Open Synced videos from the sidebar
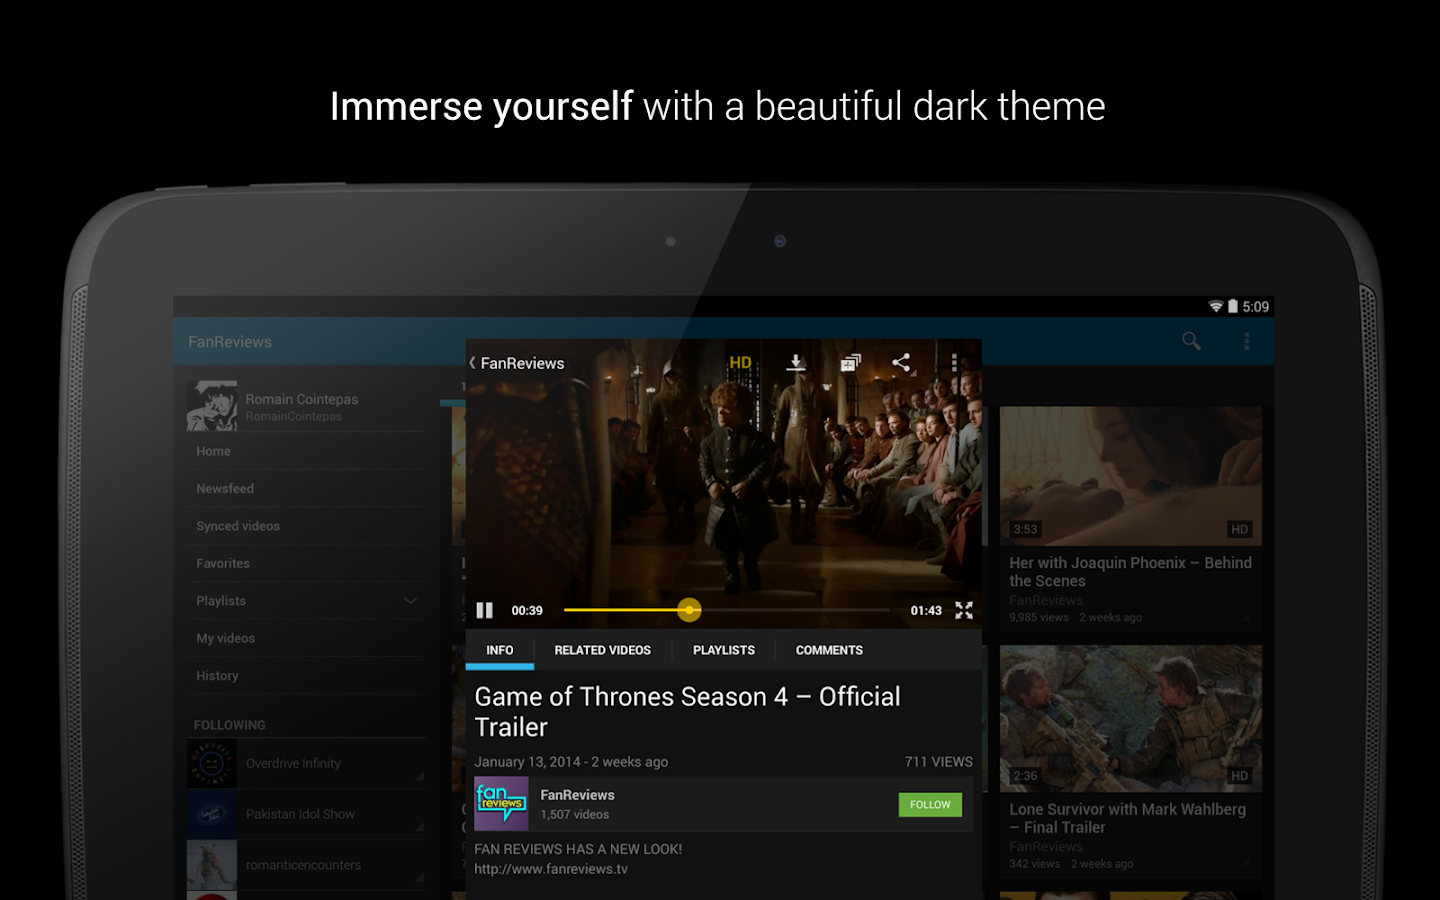 [237, 525]
